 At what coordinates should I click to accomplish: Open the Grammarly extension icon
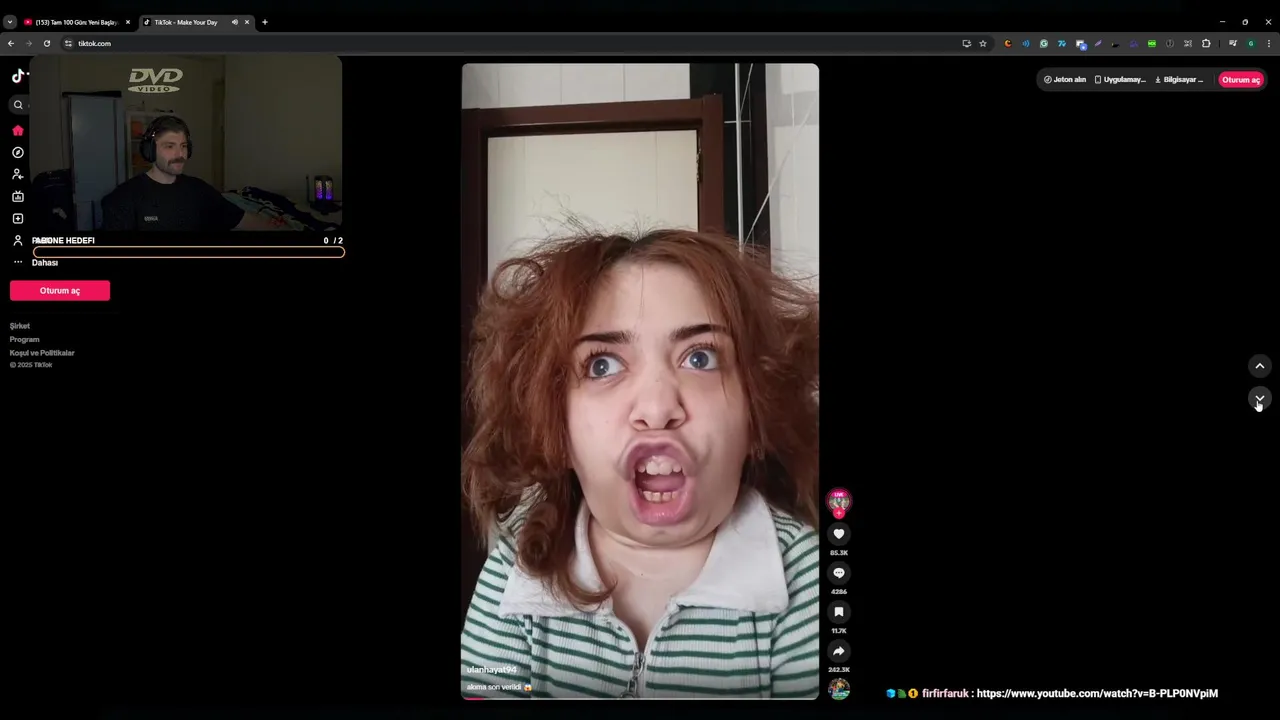[1044, 44]
